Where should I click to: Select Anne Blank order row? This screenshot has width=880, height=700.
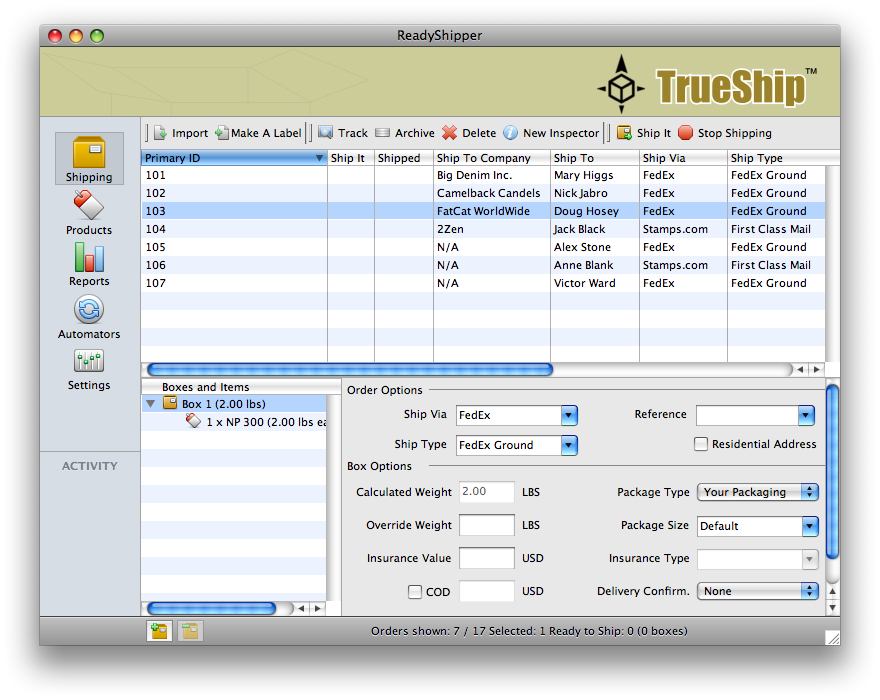(x=483, y=265)
